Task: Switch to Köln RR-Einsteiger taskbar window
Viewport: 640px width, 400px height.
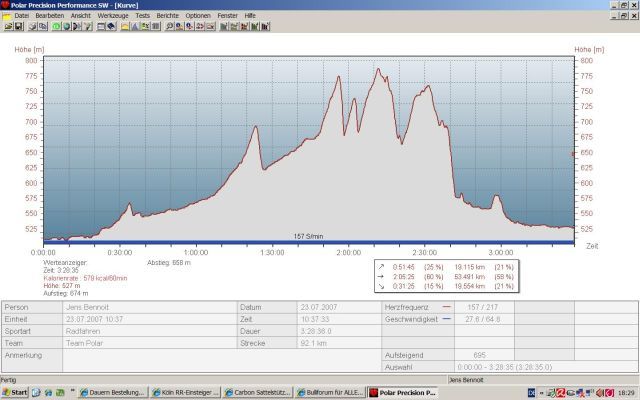Action: pos(186,392)
